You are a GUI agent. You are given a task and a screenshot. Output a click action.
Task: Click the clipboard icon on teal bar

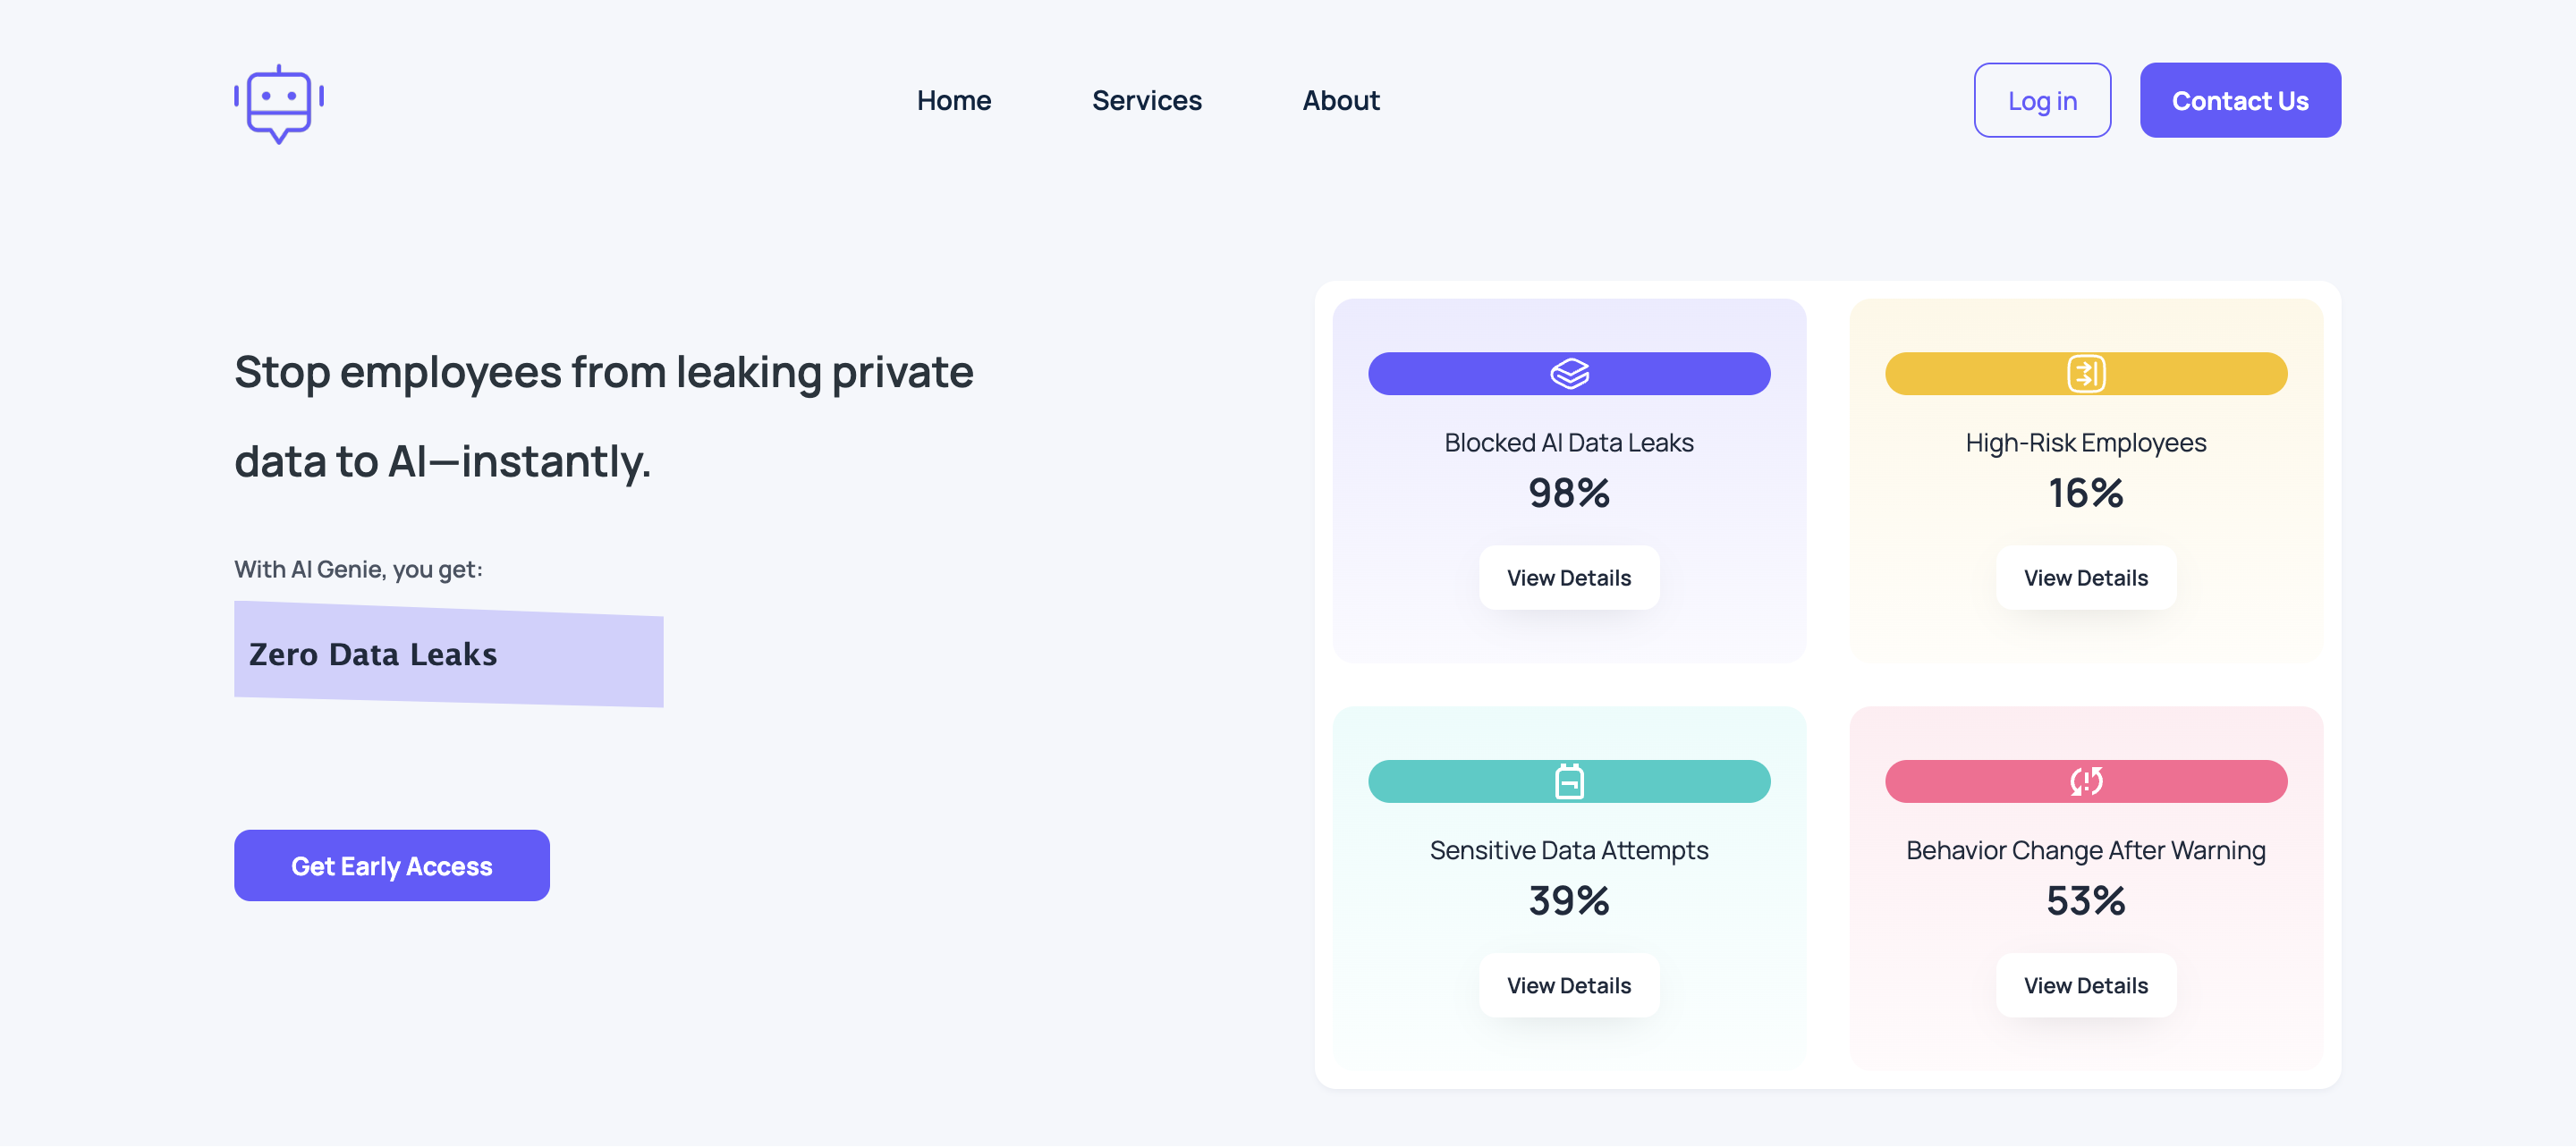pyautogui.click(x=1569, y=781)
